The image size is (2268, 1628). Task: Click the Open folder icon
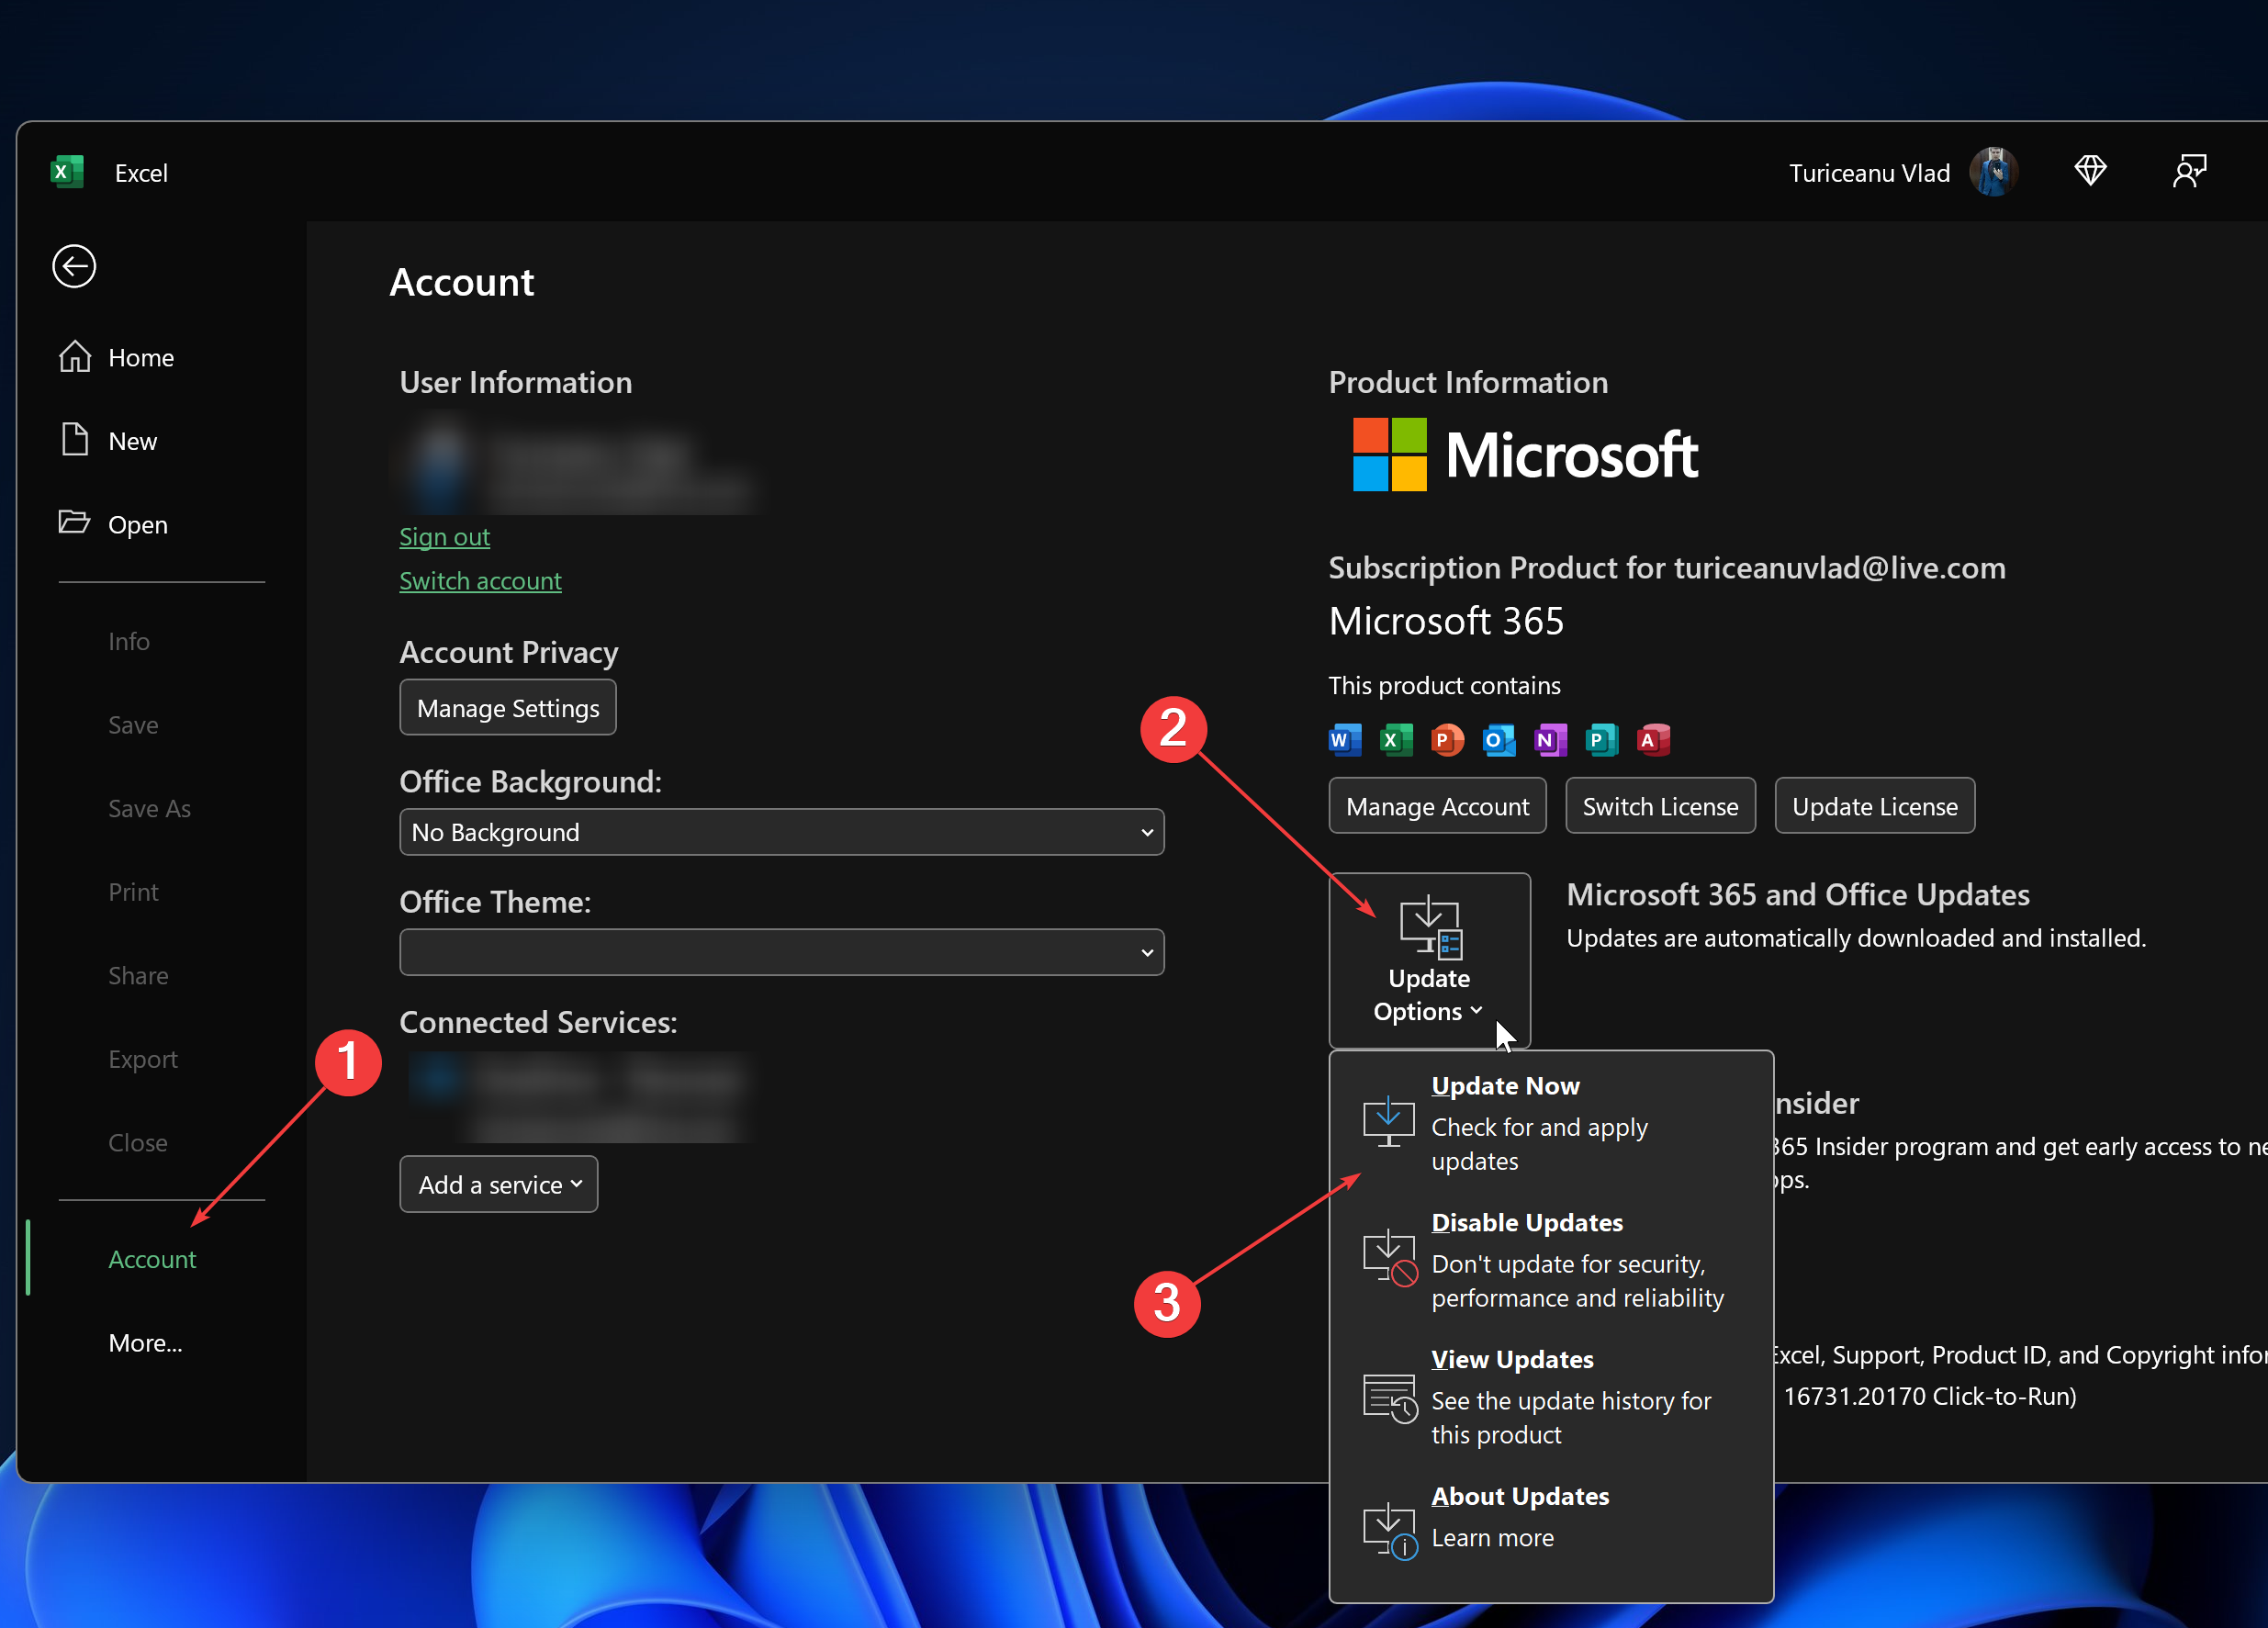point(74,523)
